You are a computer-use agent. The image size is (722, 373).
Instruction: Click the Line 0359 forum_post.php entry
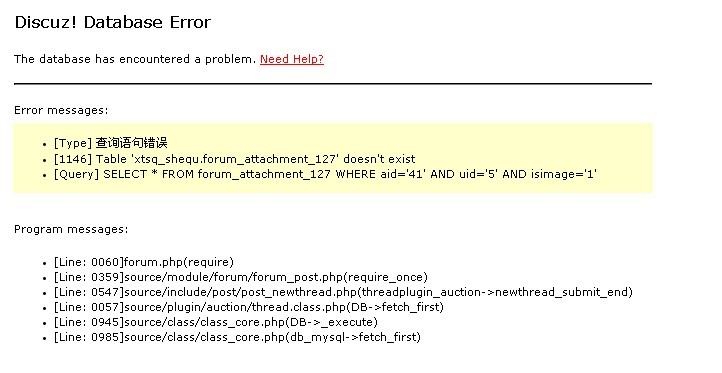pos(241,277)
